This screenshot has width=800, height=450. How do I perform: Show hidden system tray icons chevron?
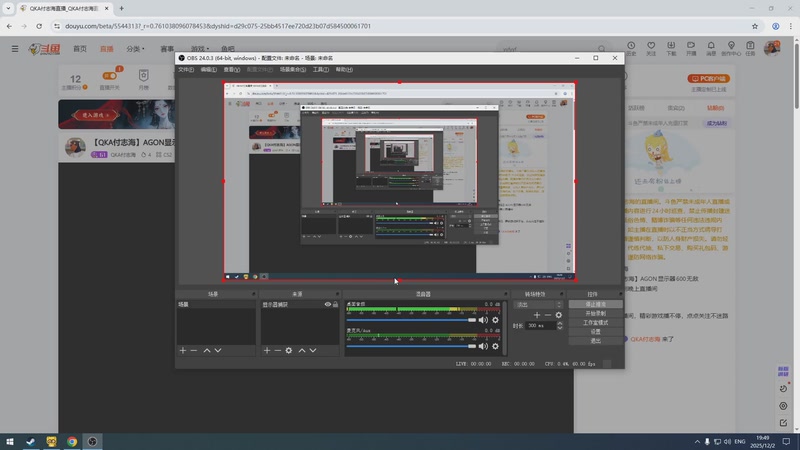pyautogui.click(x=697, y=441)
